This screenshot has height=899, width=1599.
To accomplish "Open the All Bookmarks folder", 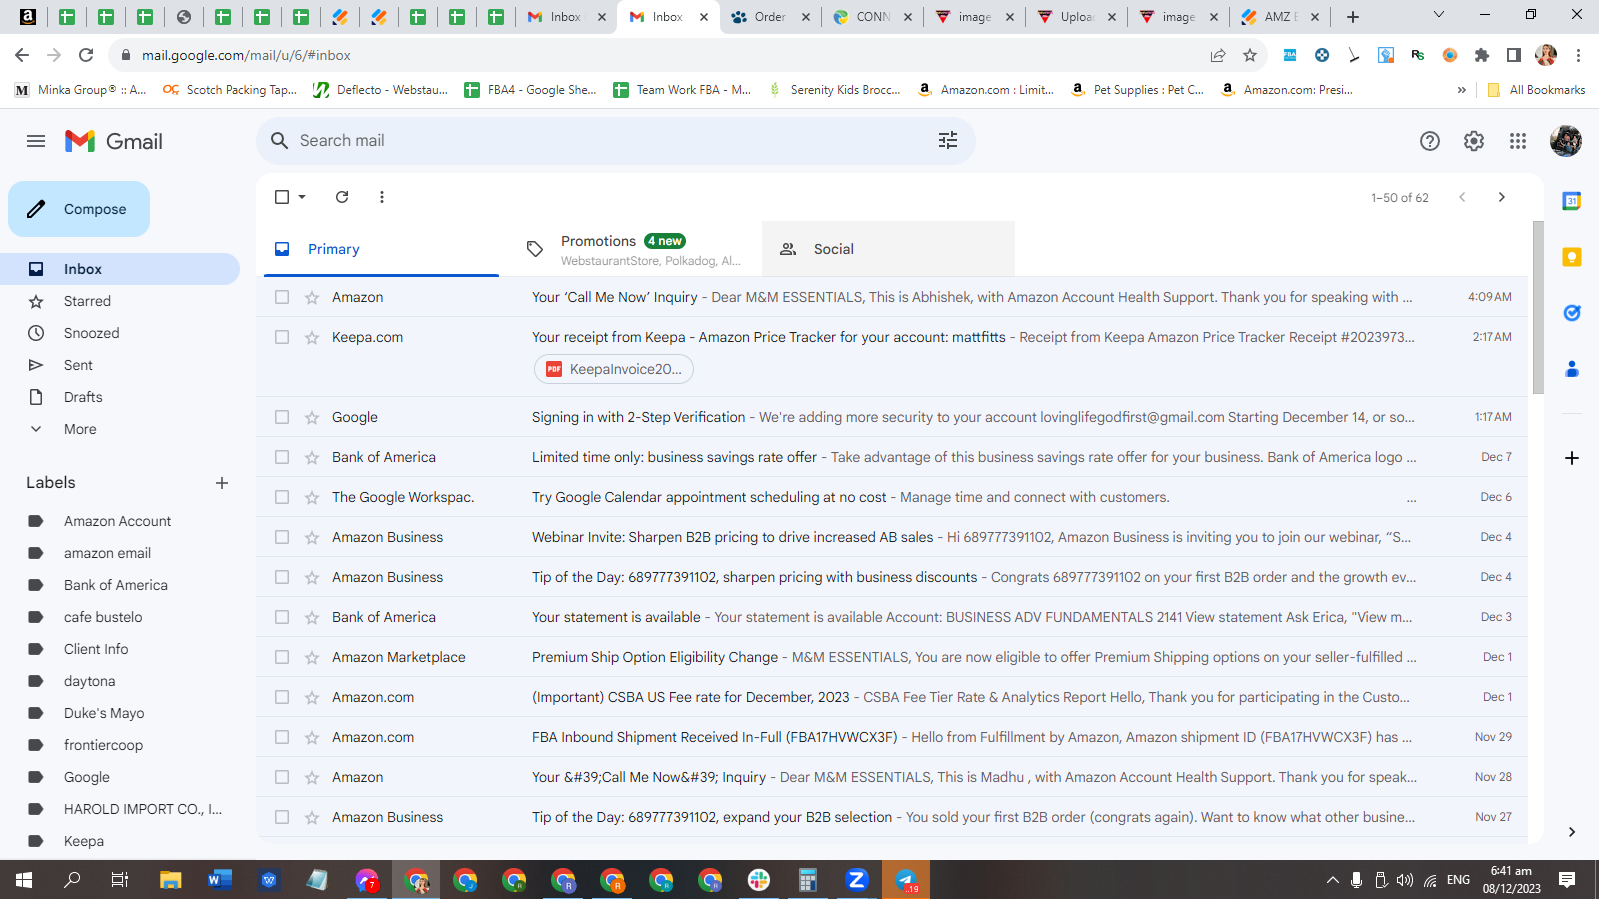I will pos(1536,90).
